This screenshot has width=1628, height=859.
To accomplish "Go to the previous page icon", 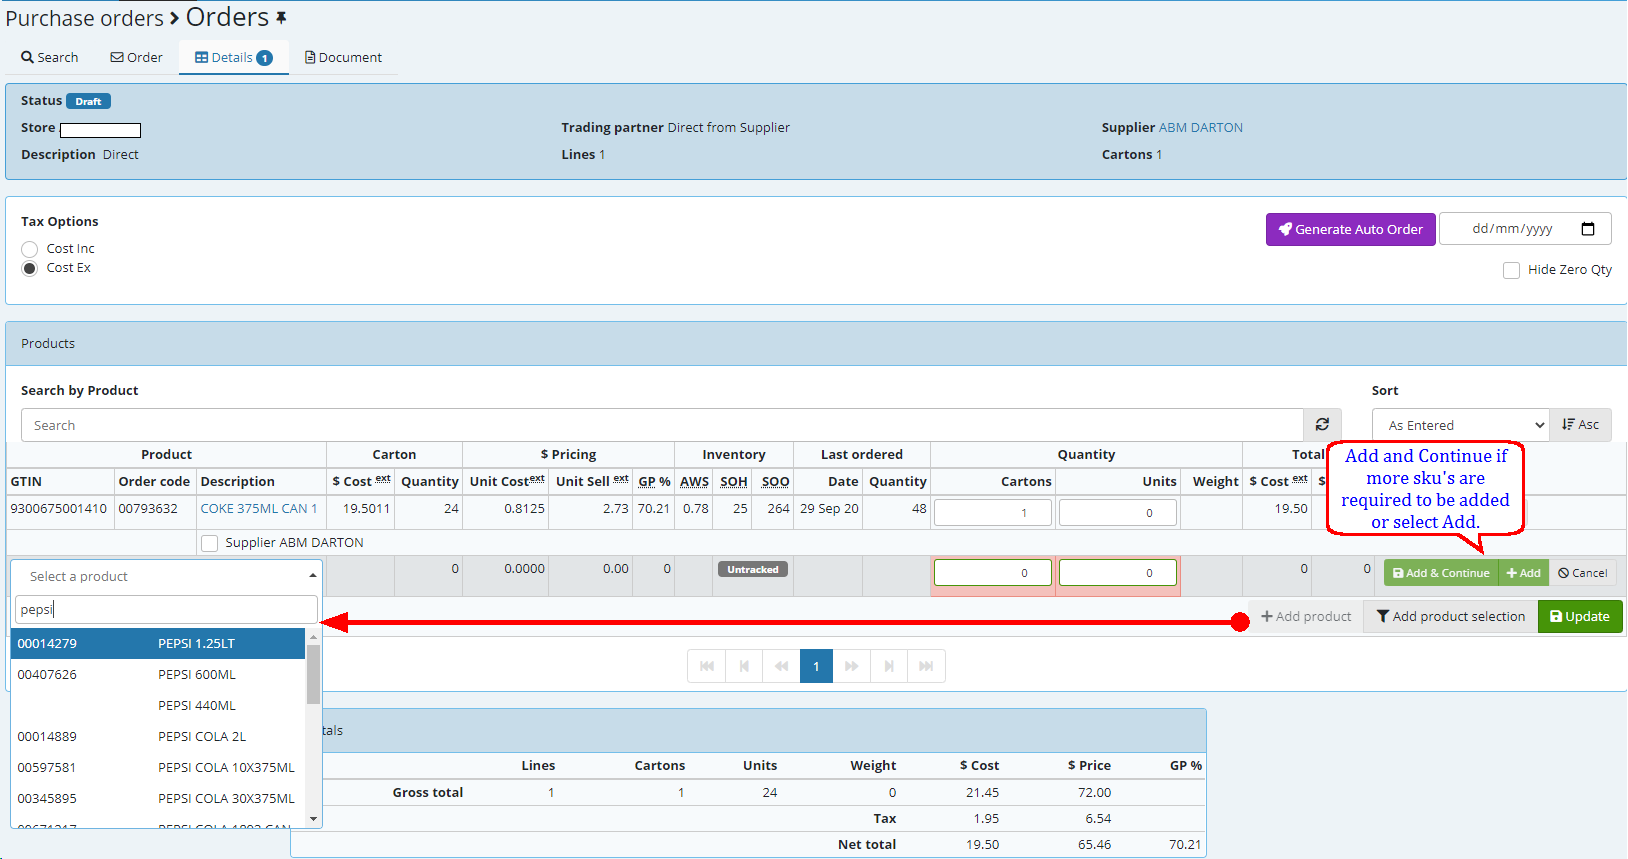I will pyautogui.click(x=744, y=666).
